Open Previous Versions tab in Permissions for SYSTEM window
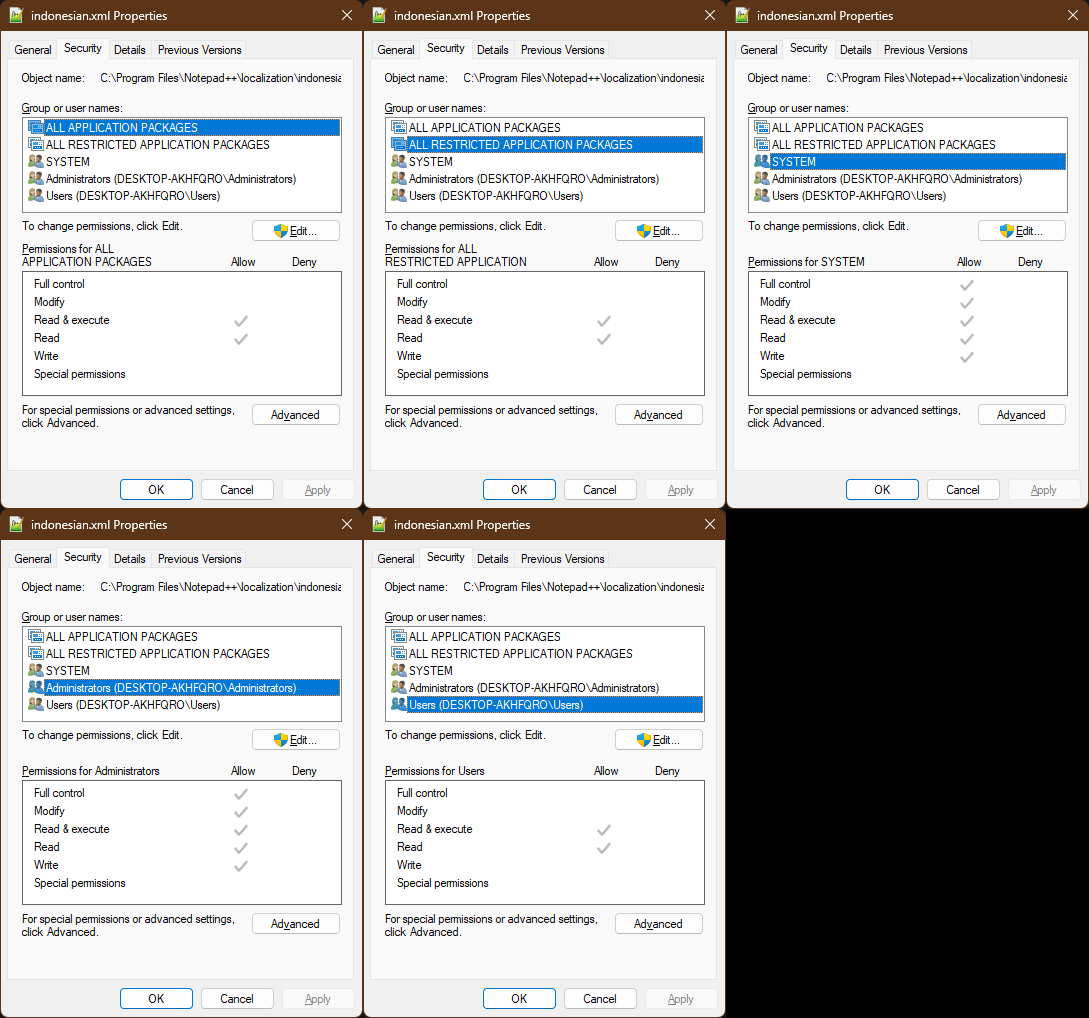 pos(925,50)
